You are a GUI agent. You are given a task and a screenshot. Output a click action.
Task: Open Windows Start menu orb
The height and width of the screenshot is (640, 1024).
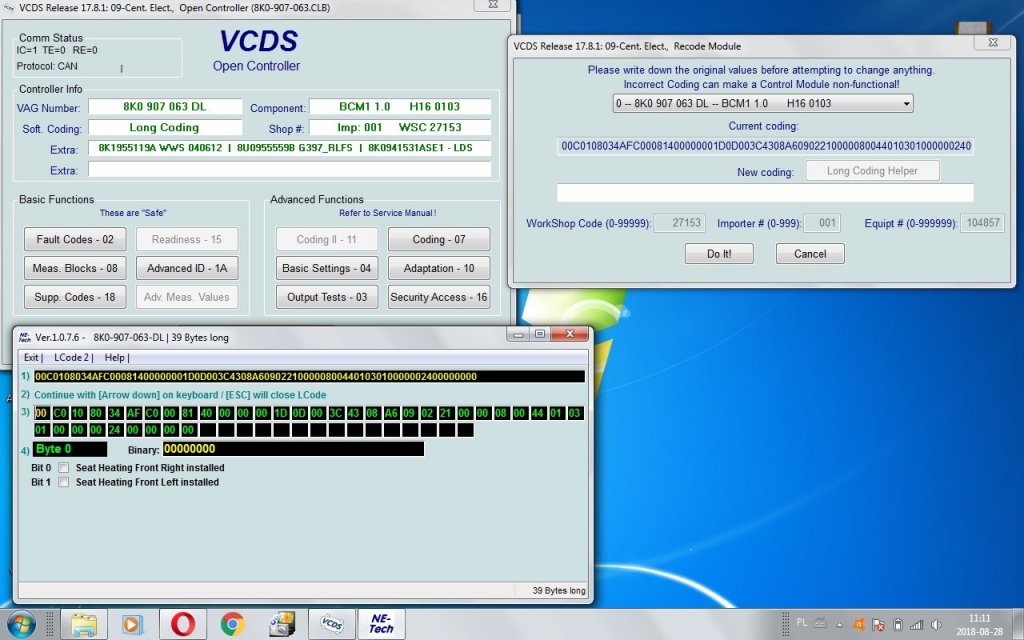coord(21,624)
